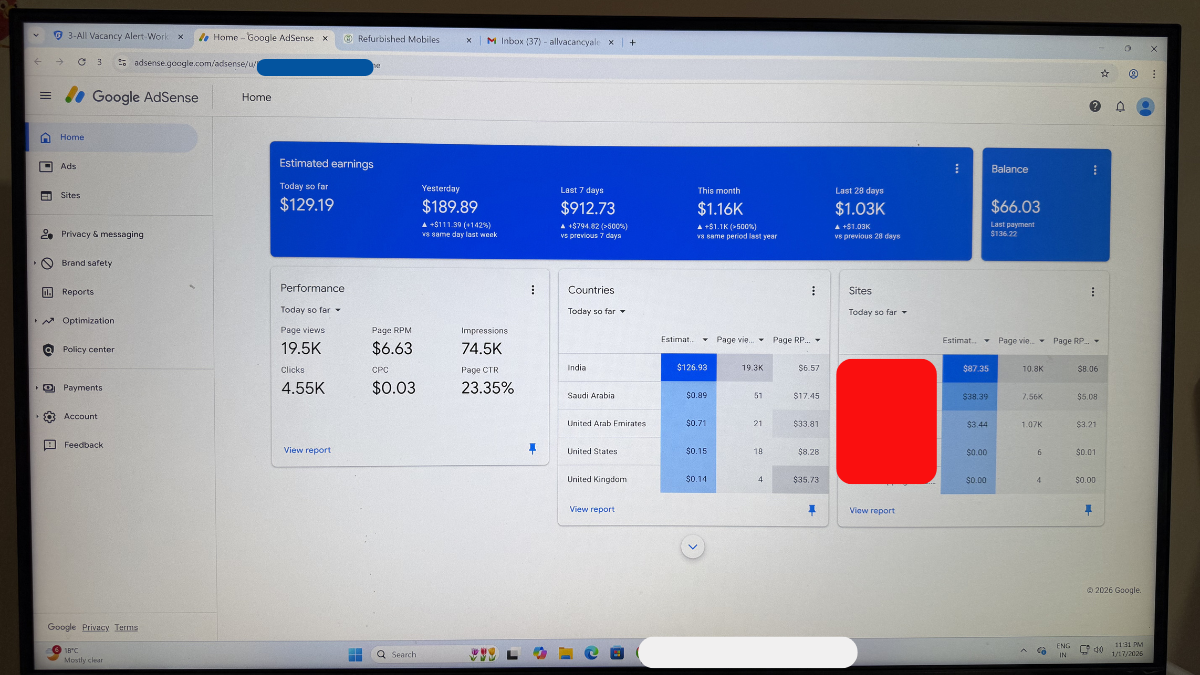Screen dimensions: 1200x675
Task: Open Chrome three-dot menu
Action: (1155, 74)
